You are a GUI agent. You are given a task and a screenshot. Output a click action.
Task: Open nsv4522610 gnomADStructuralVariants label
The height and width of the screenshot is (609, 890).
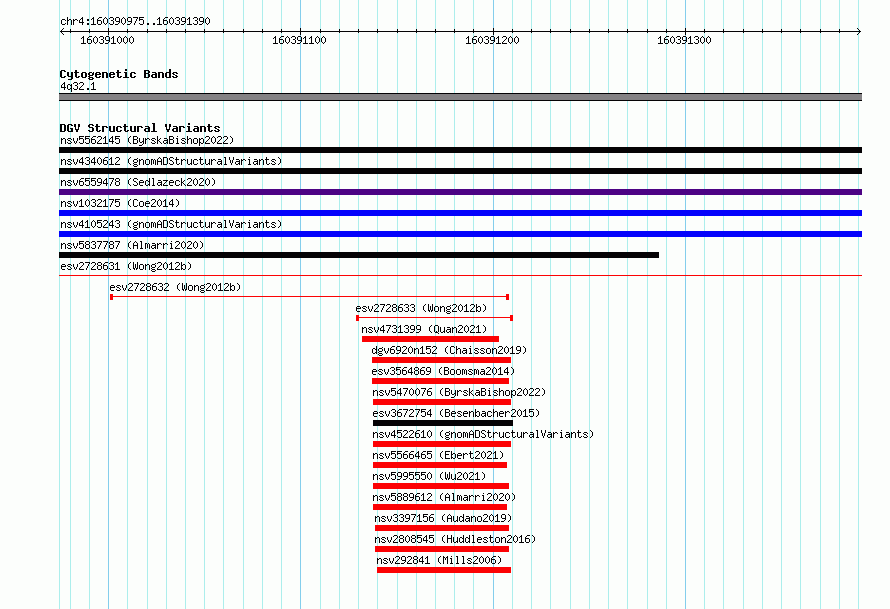[483, 434]
